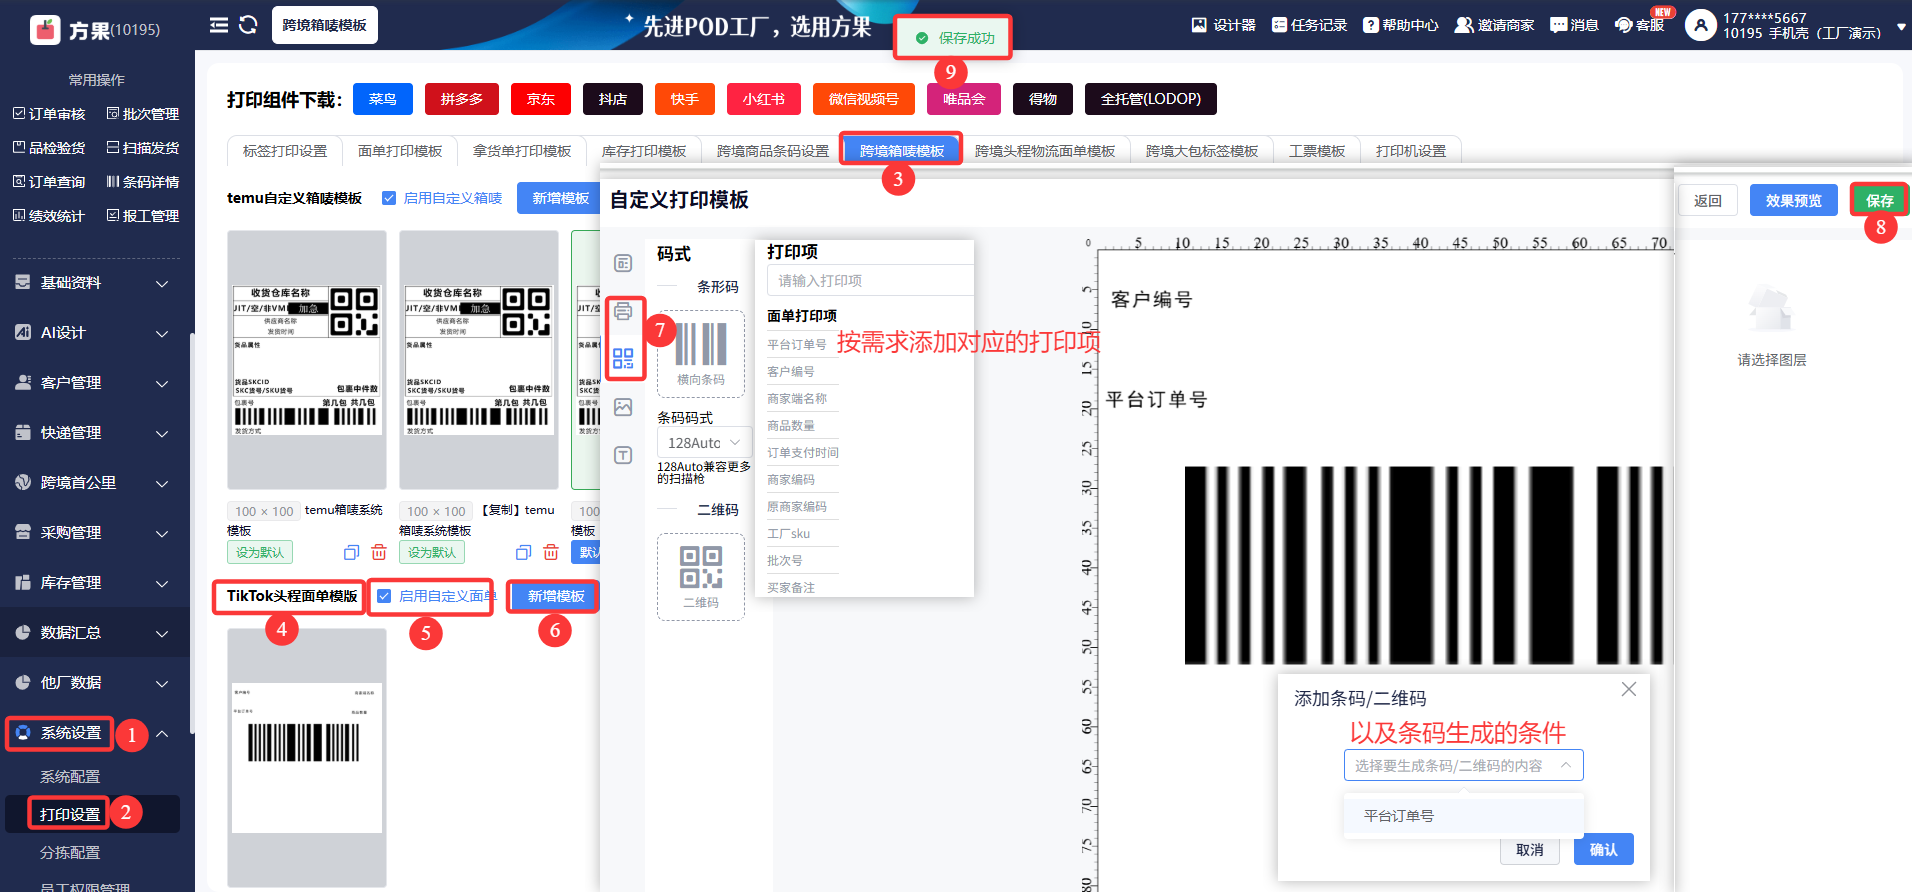This screenshot has height=892, width=1912.
Task: Download the 菜鸟 print component
Action: (x=382, y=99)
